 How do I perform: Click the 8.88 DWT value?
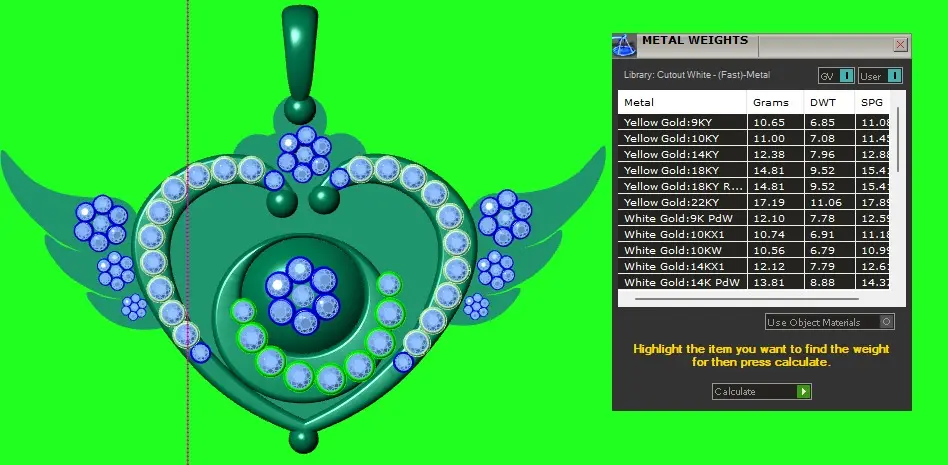click(x=822, y=282)
